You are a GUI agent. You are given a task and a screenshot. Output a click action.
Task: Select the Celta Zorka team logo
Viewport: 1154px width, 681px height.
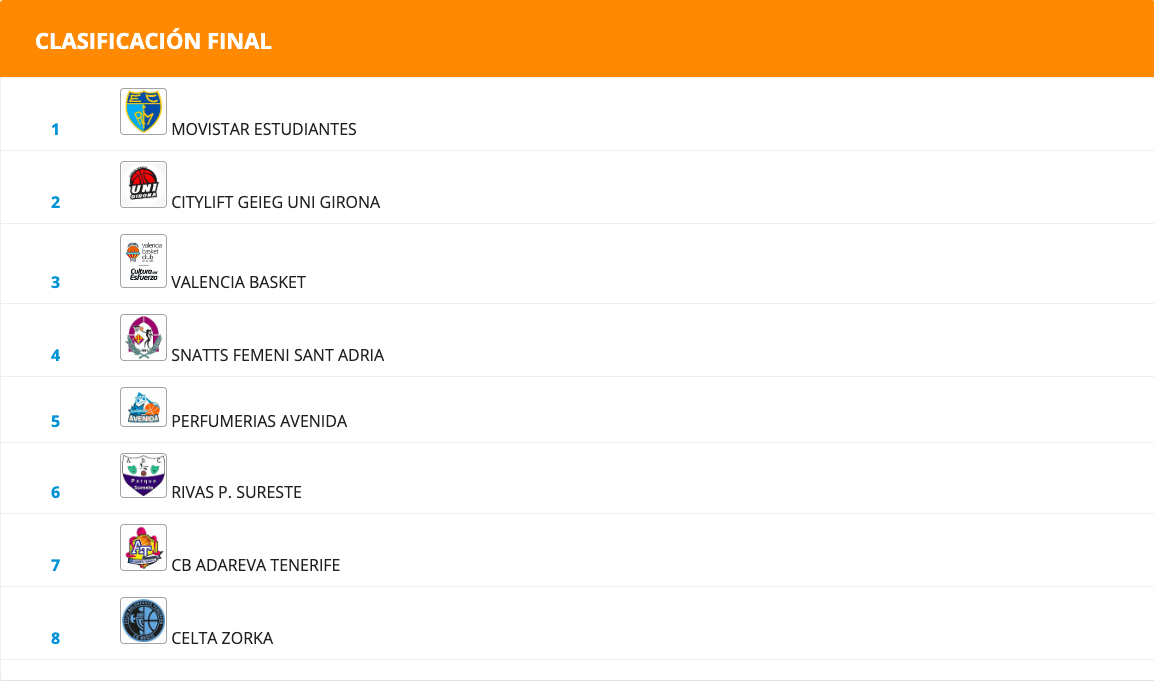143,620
